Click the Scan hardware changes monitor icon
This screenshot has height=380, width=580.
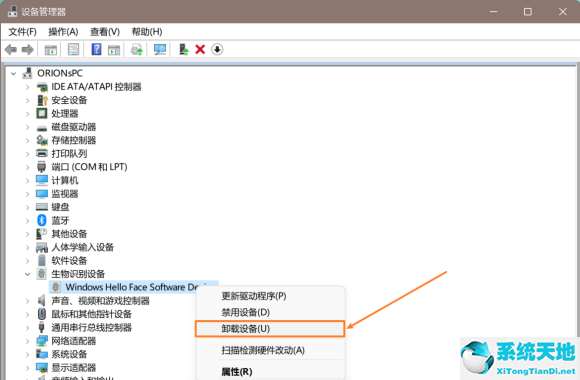click(x=160, y=50)
